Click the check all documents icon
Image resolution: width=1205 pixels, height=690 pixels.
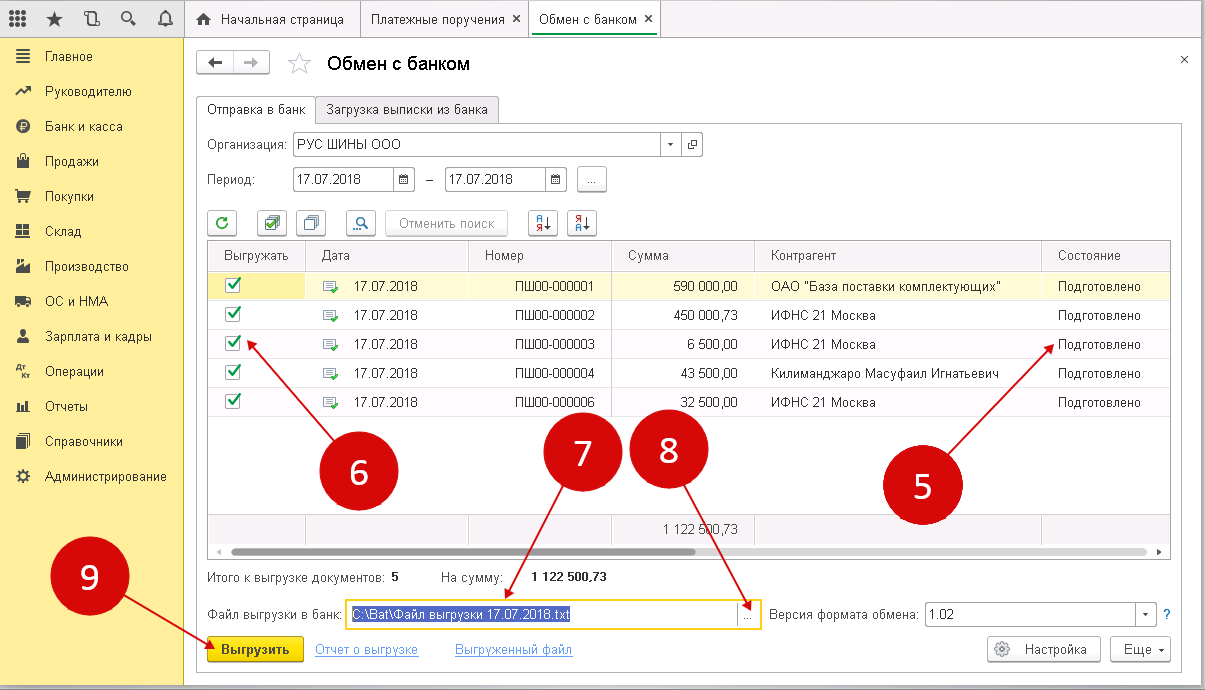pyautogui.click(x=272, y=223)
